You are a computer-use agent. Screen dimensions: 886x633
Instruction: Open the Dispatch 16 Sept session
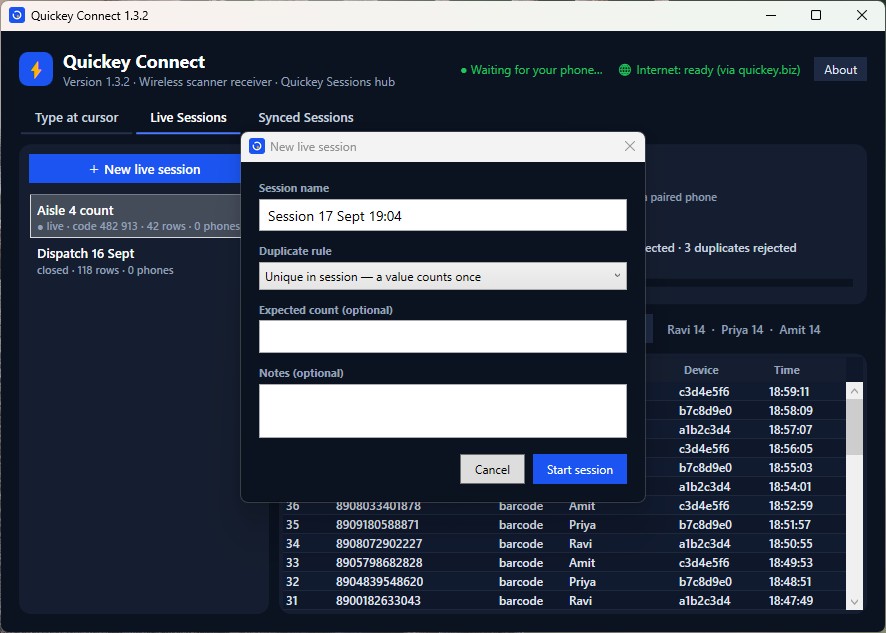pyautogui.click(x=136, y=261)
